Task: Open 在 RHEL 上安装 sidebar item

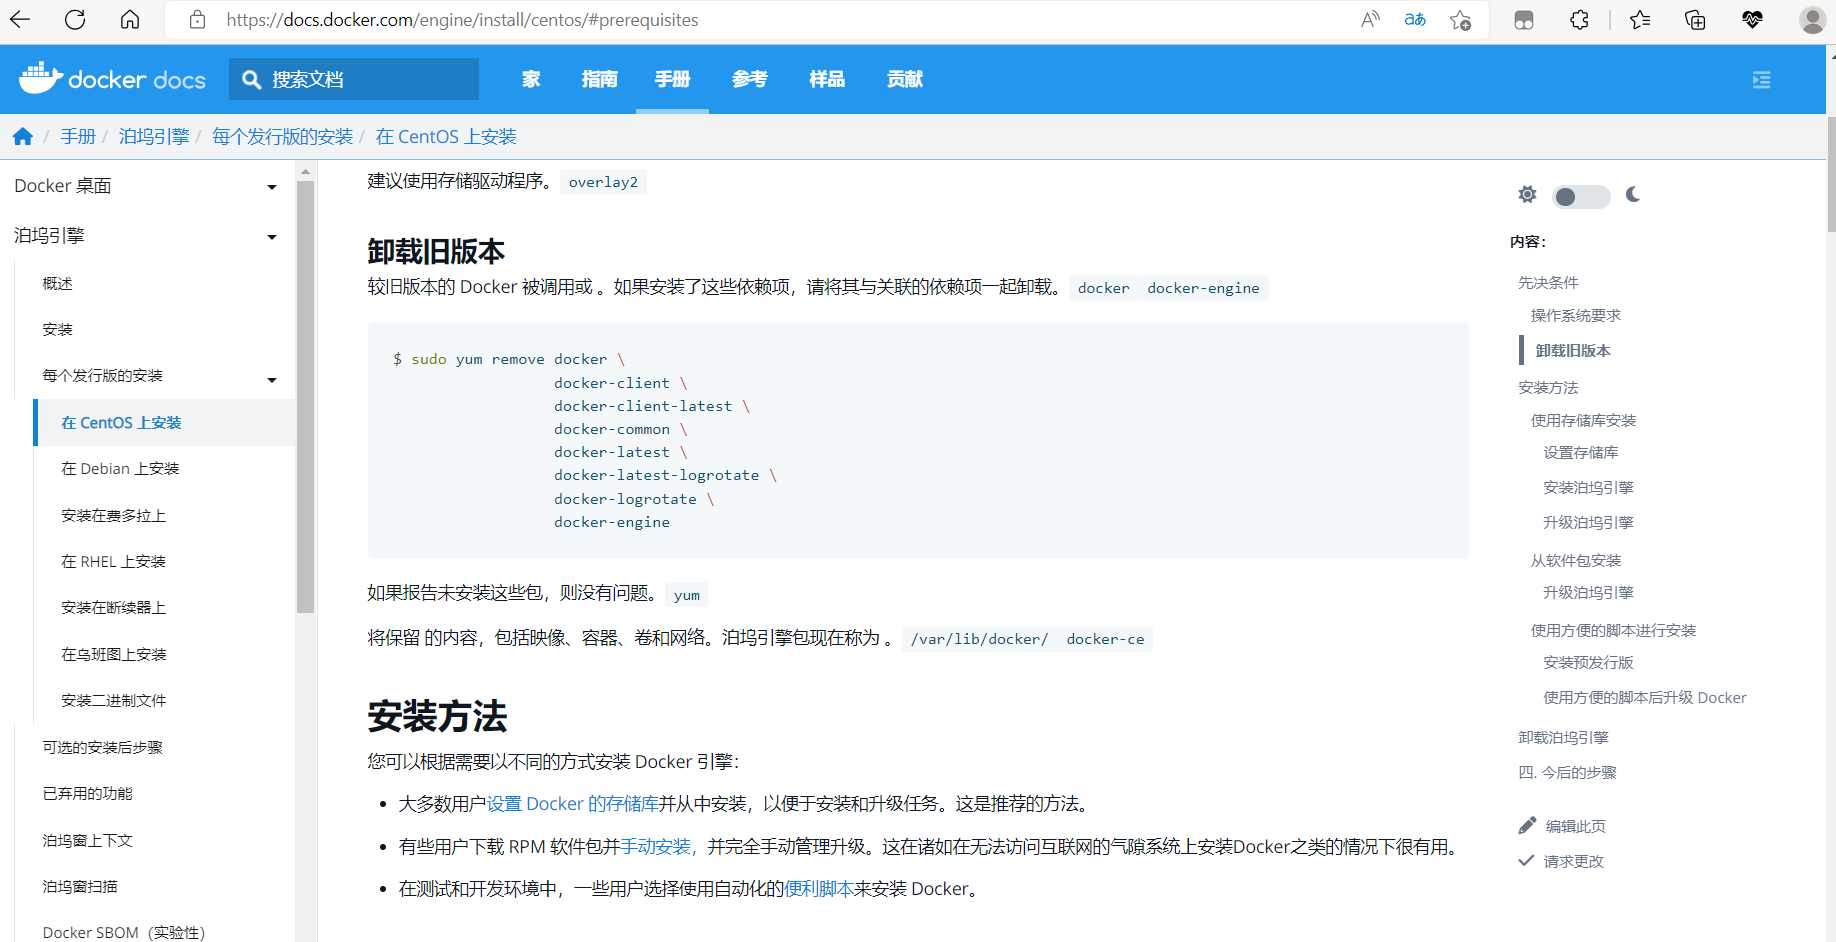Action: (113, 562)
